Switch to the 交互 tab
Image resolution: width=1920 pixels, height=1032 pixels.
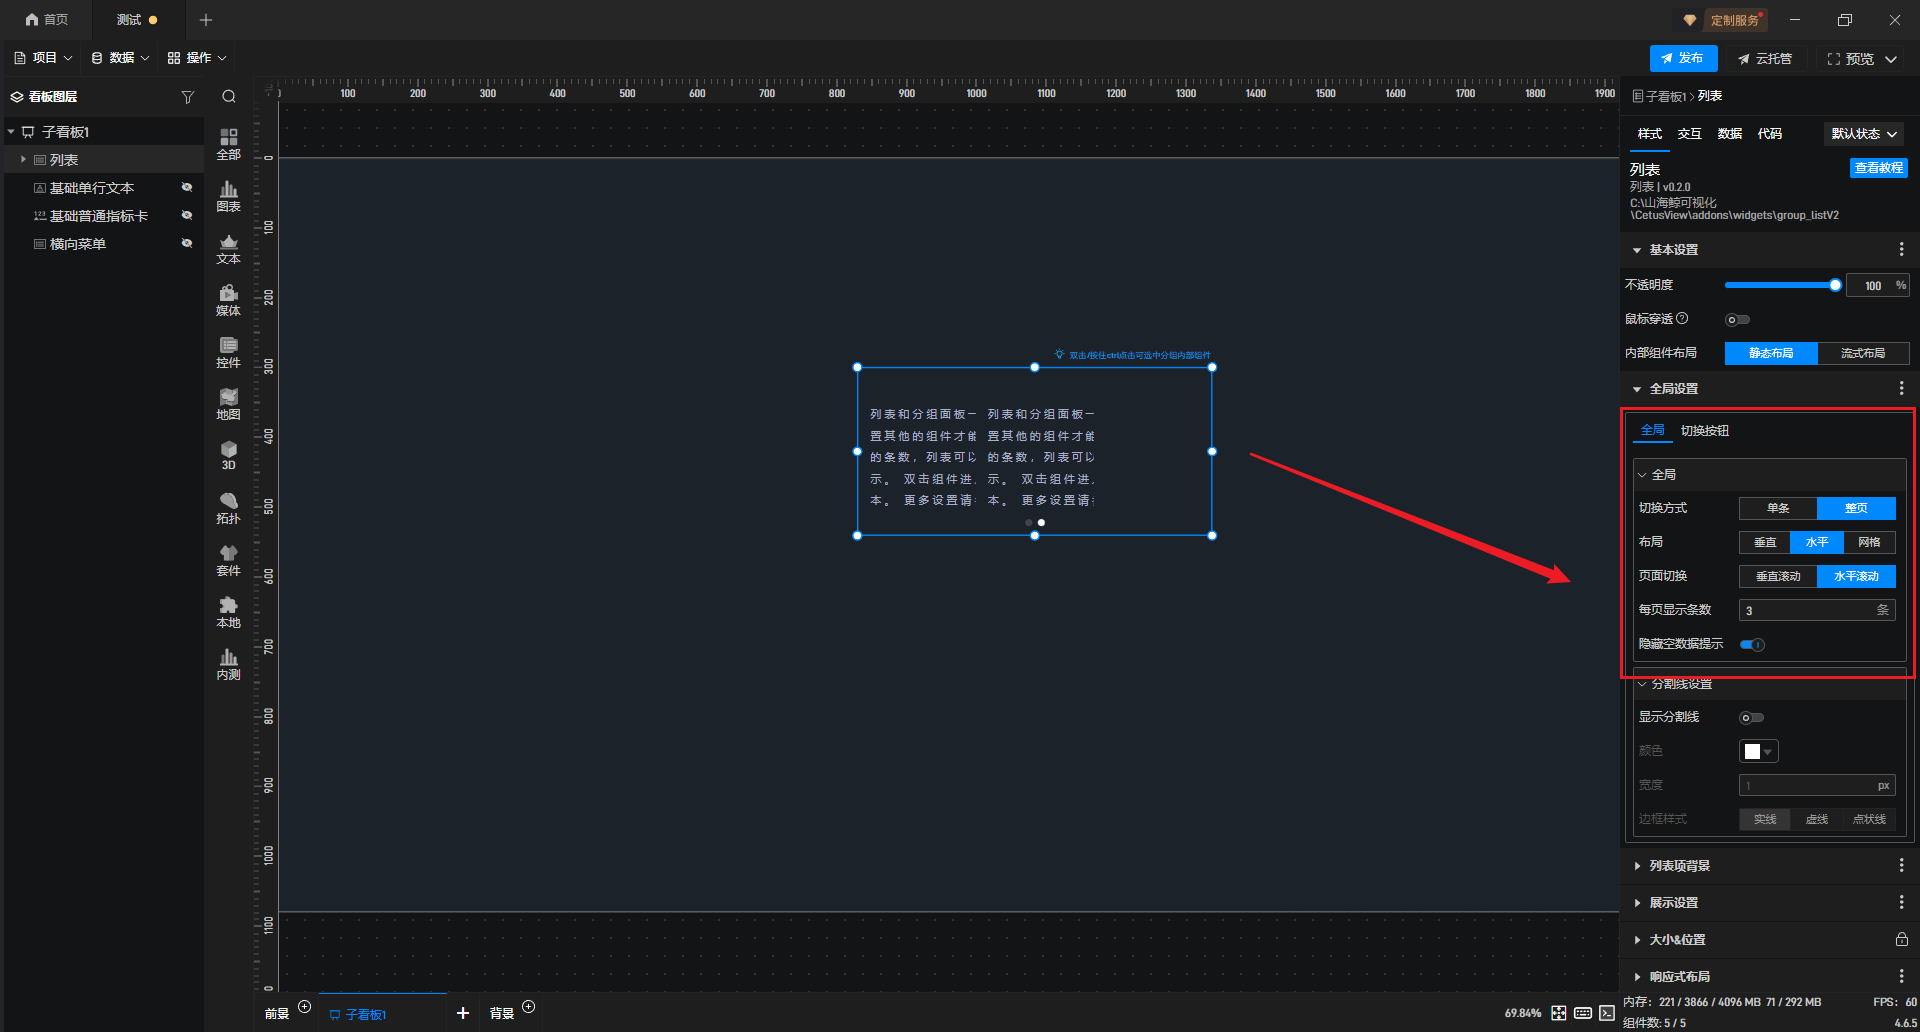[1689, 134]
